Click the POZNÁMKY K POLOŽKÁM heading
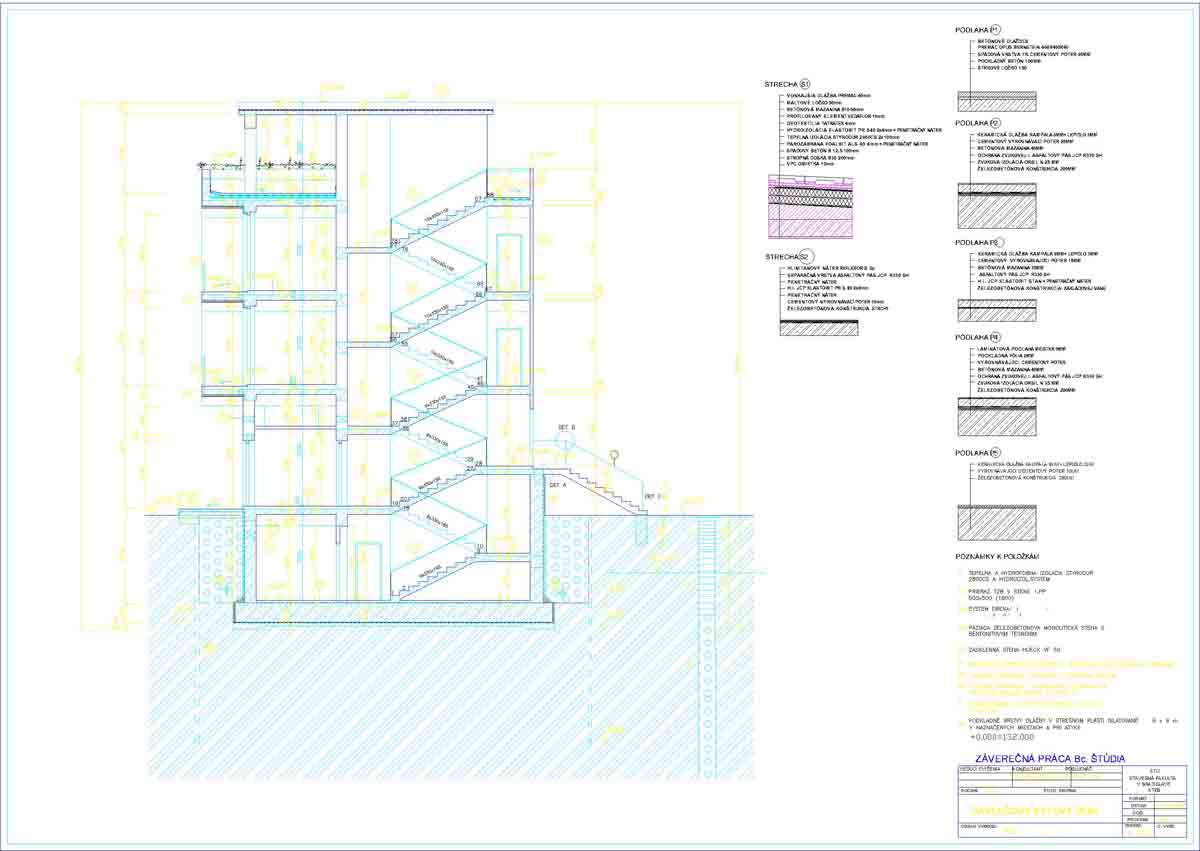This screenshot has width=1200, height=851. (x=998, y=556)
